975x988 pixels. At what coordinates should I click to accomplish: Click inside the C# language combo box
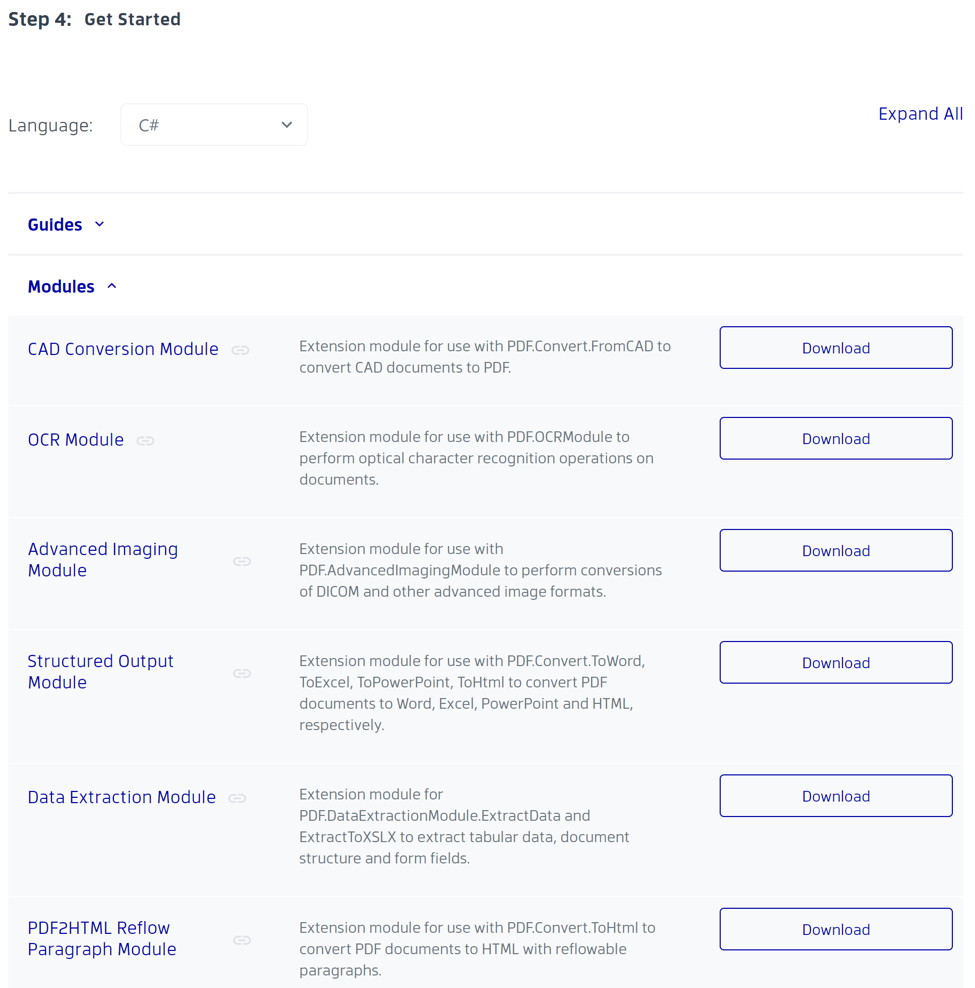click(x=200, y=124)
